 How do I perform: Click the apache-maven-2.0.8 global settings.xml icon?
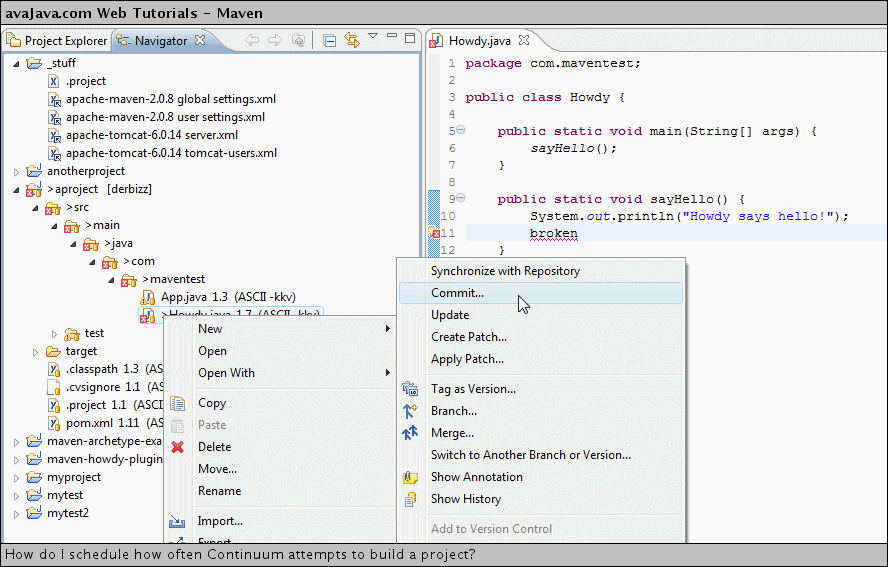pyautogui.click(x=54, y=99)
